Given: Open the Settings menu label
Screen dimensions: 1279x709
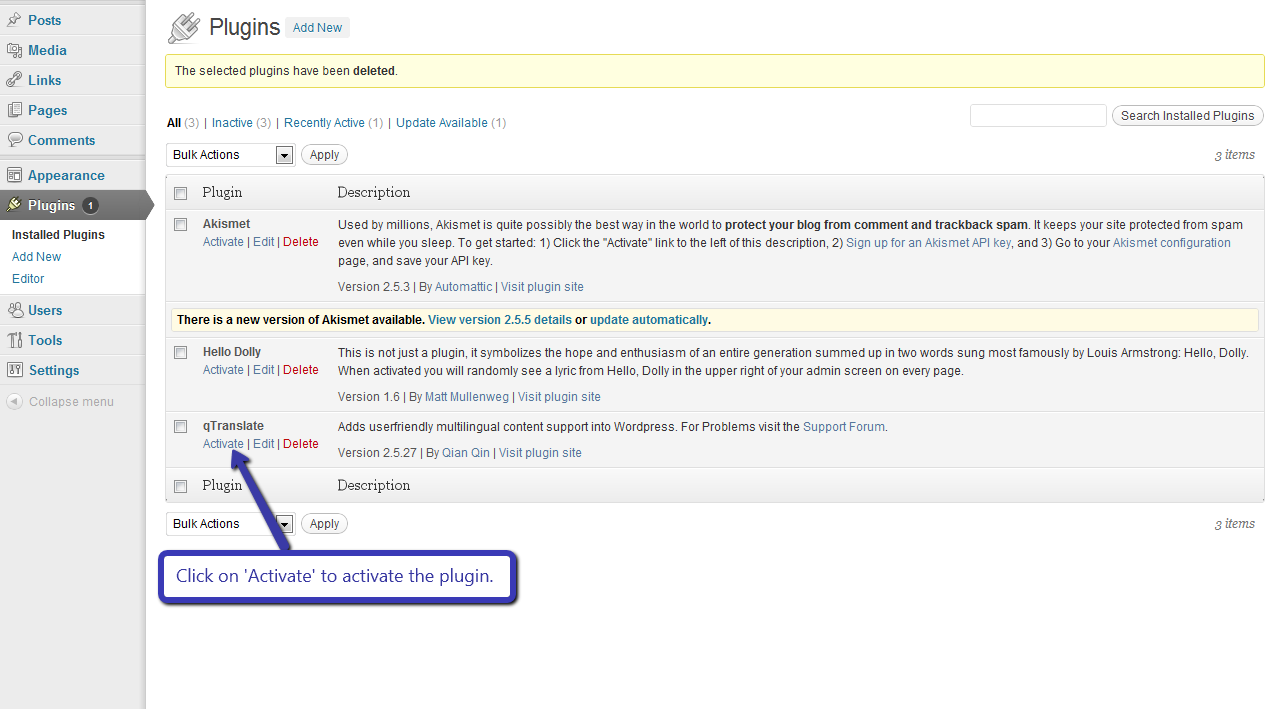Looking at the screenshot, I should click(x=54, y=370).
